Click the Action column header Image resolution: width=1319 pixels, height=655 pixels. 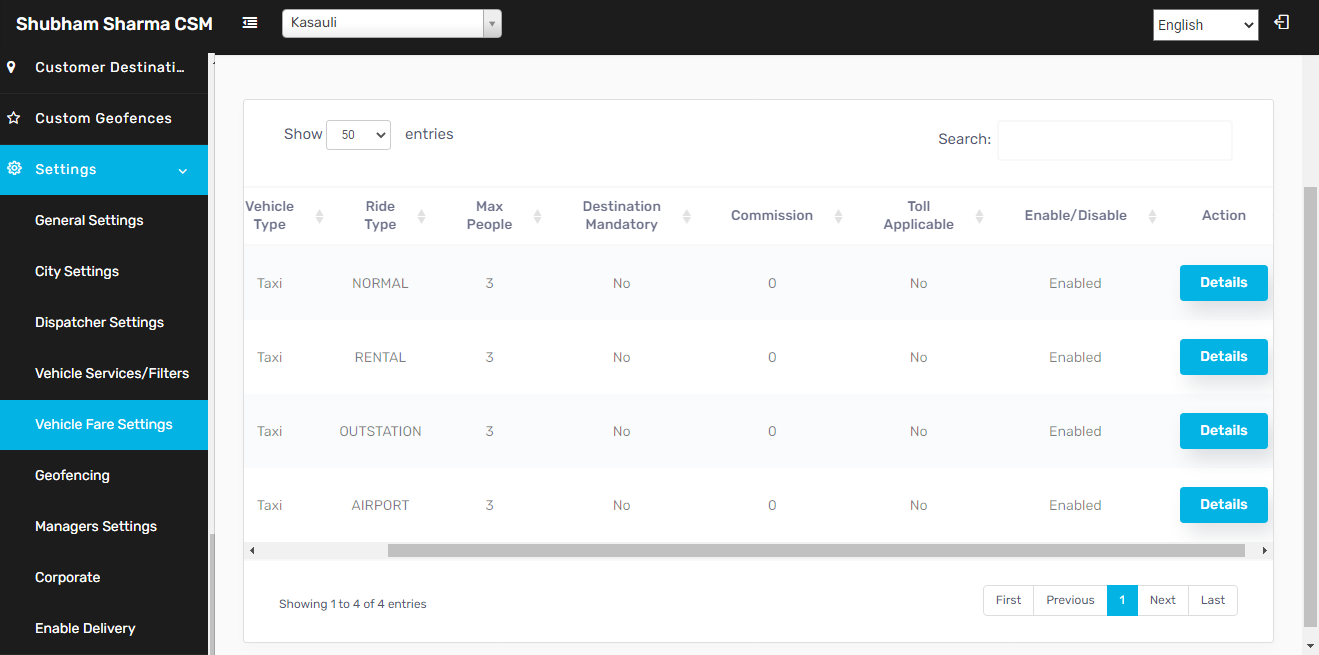click(x=1224, y=215)
